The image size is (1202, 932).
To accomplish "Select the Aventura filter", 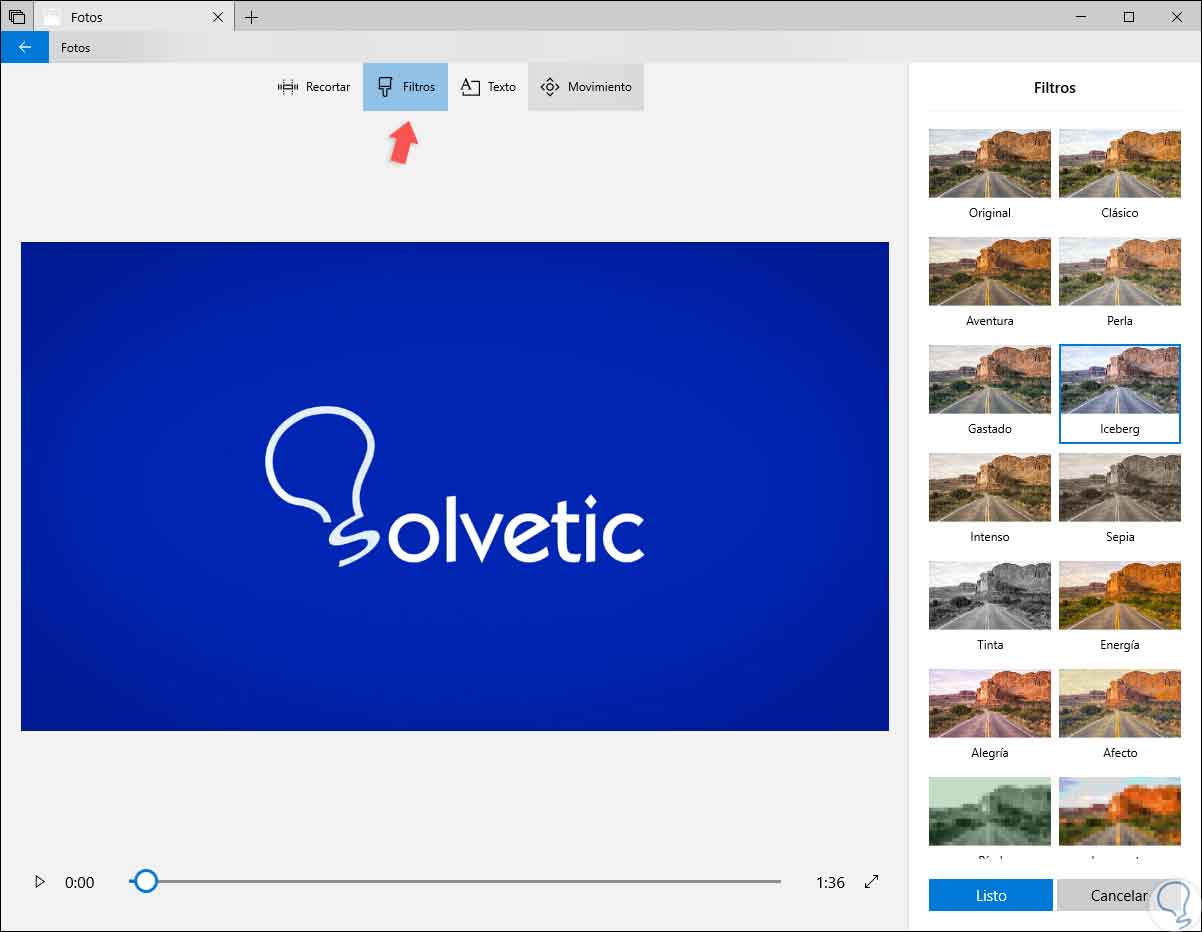I will tap(989, 272).
